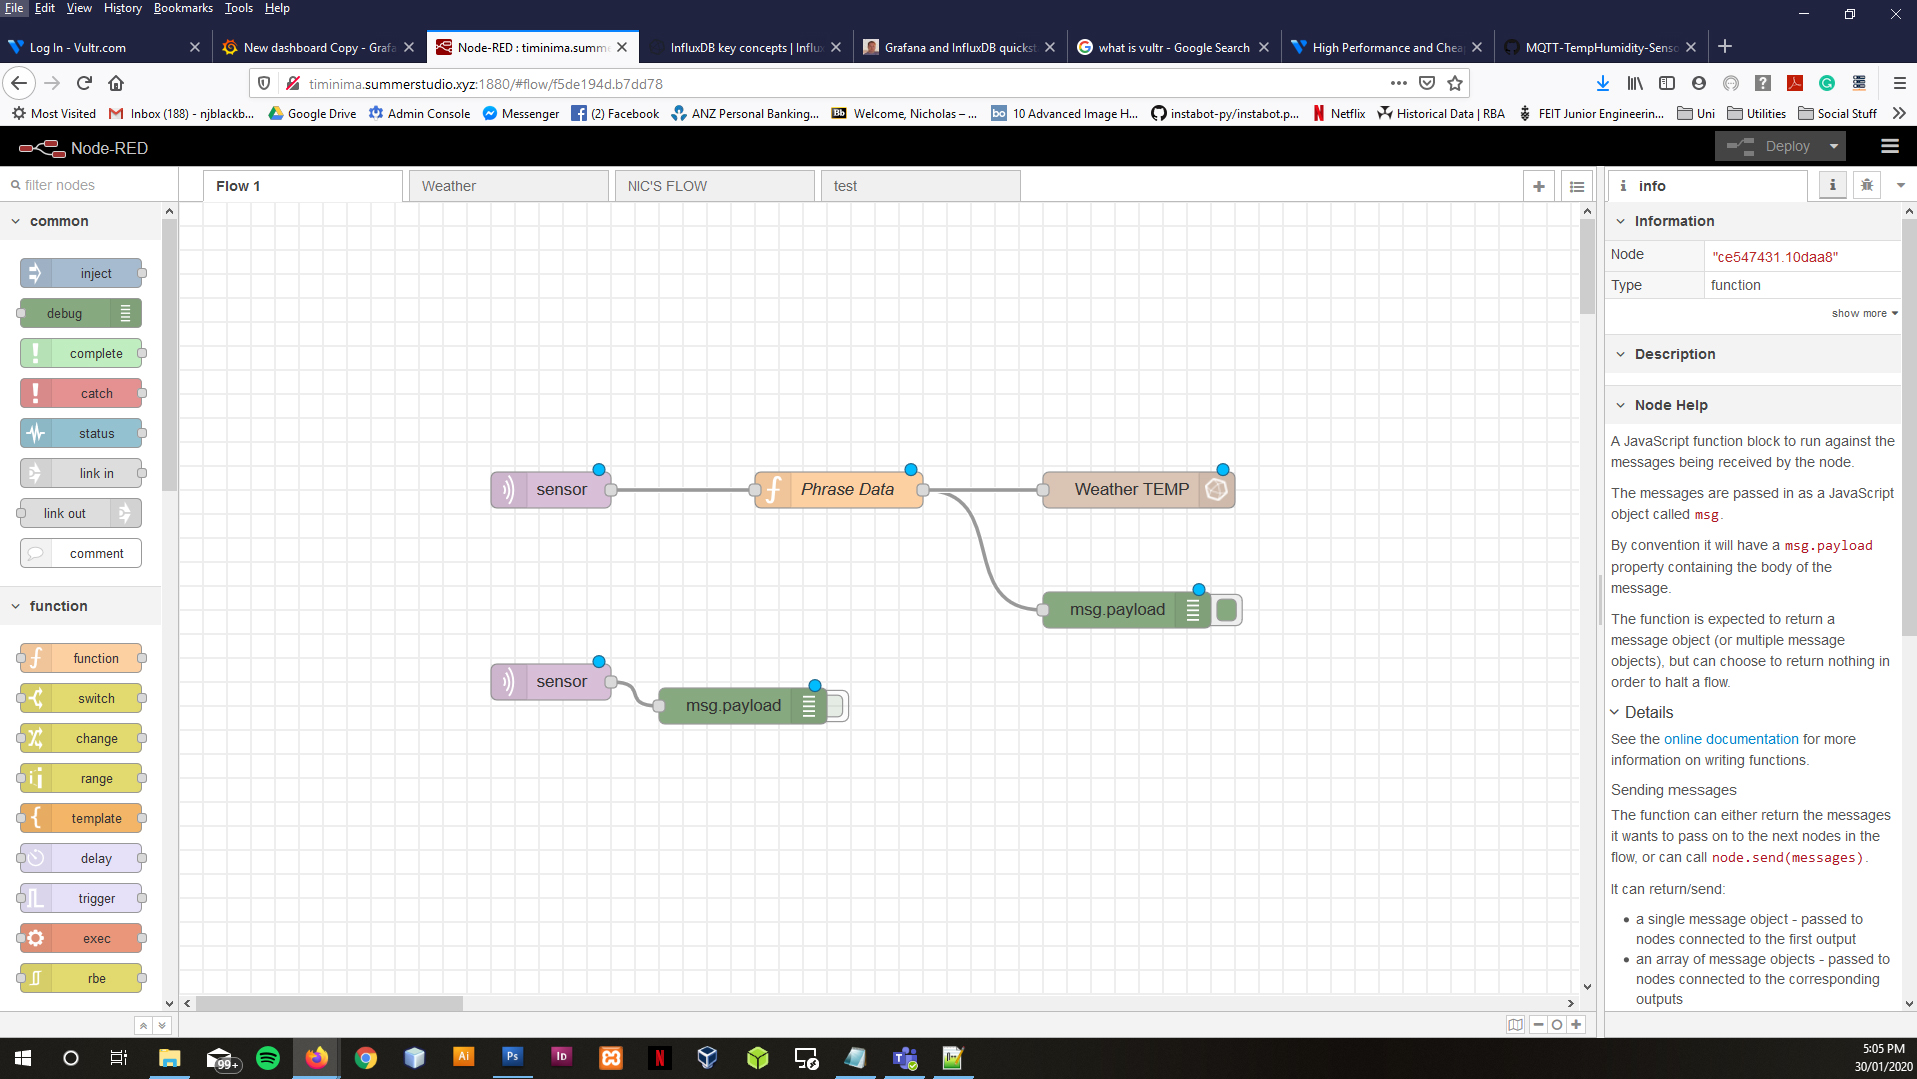1917x1079 pixels.
Task: Open the Node-RED hamburger main menu
Action: [x=1889, y=147]
